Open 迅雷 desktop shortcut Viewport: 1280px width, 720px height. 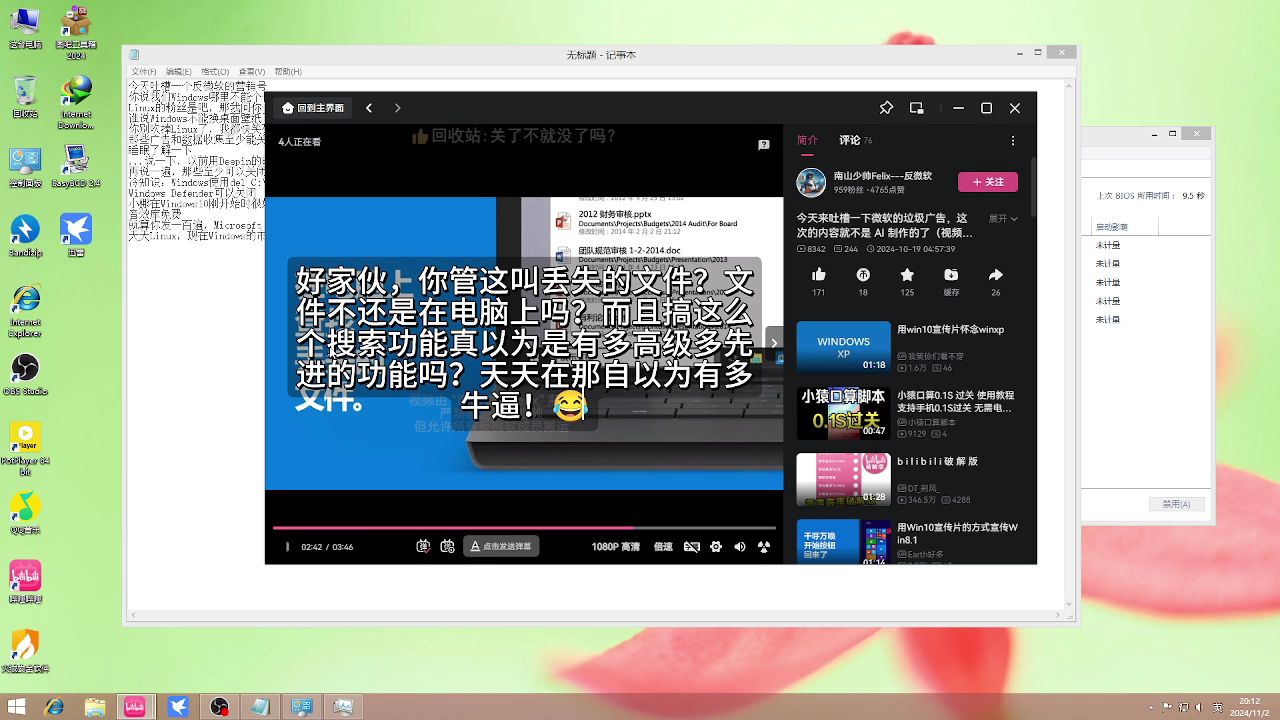[76, 236]
